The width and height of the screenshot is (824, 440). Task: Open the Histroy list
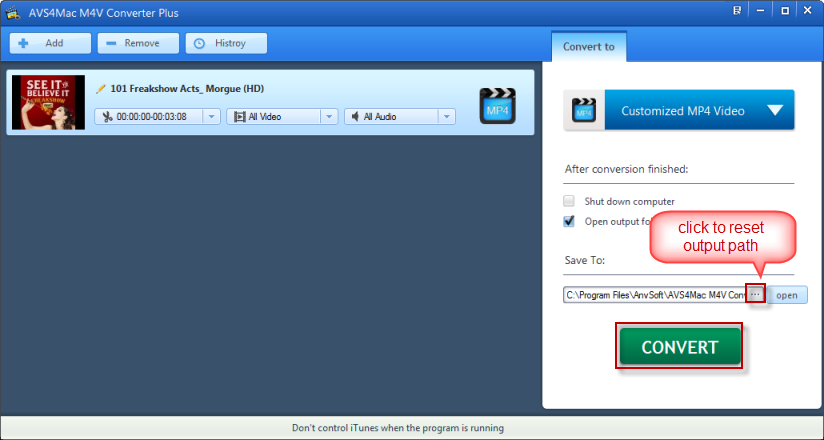tap(226, 43)
